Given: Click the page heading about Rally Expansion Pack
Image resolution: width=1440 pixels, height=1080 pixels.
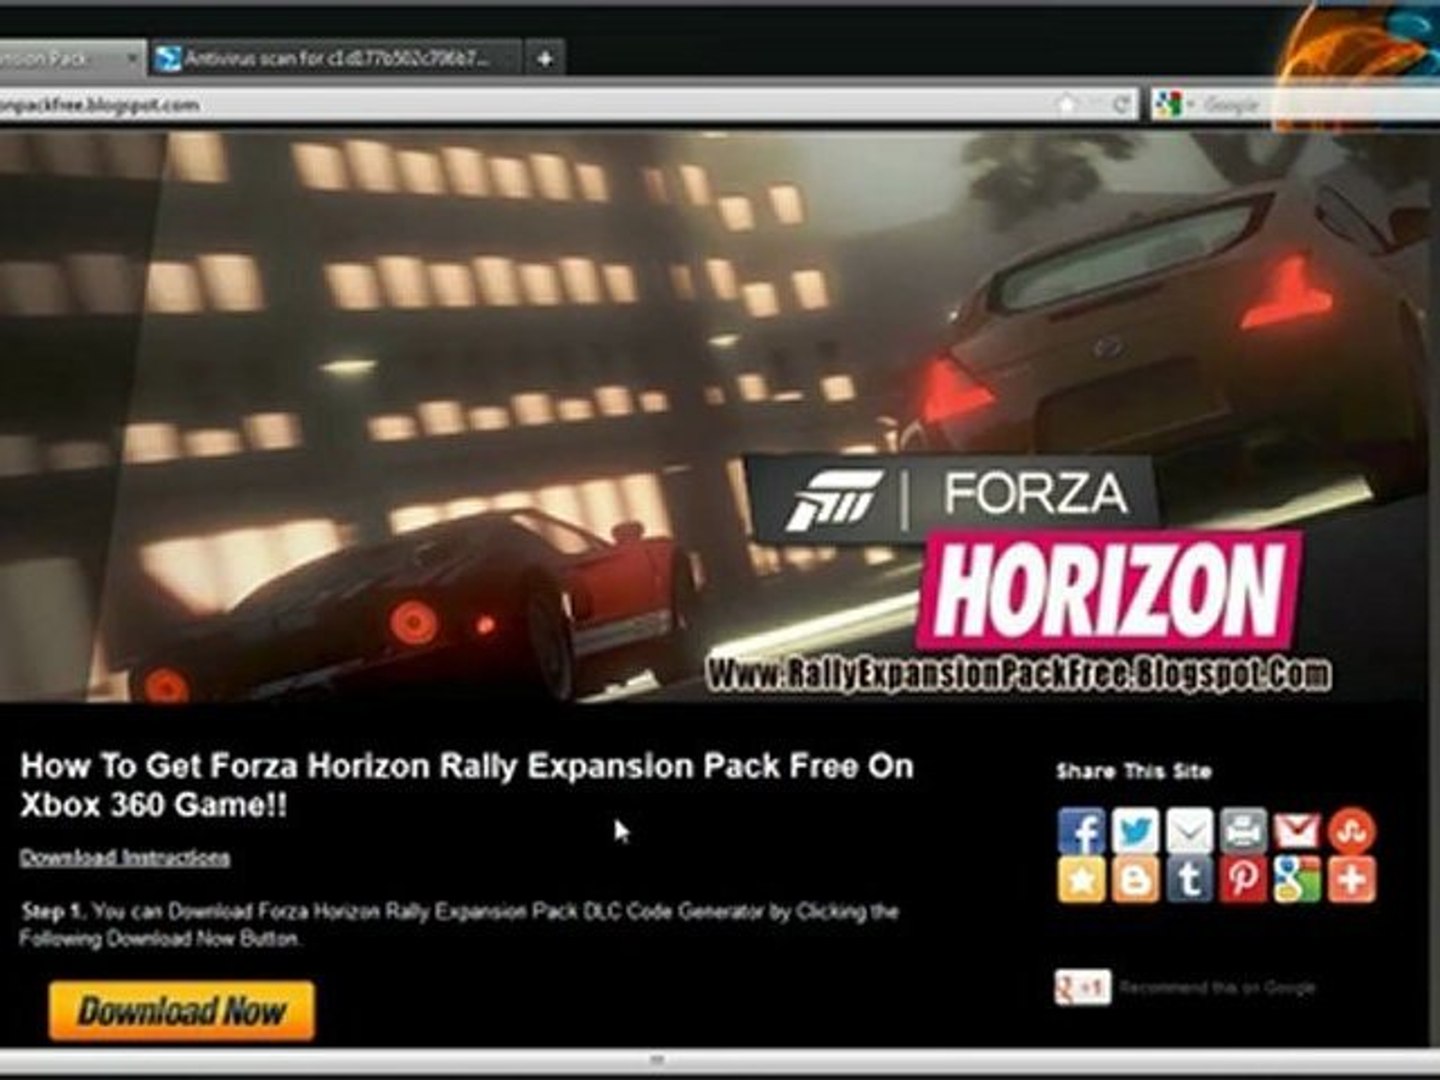Looking at the screenshot, I should (x=466, y=785).
